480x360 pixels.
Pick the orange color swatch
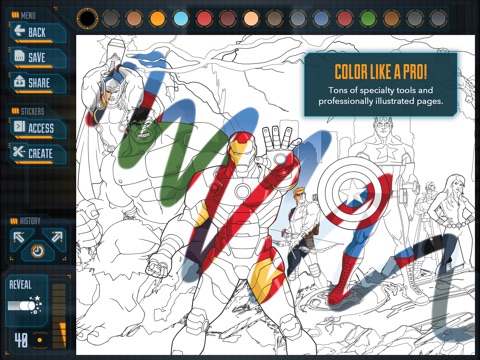point(158,19)
